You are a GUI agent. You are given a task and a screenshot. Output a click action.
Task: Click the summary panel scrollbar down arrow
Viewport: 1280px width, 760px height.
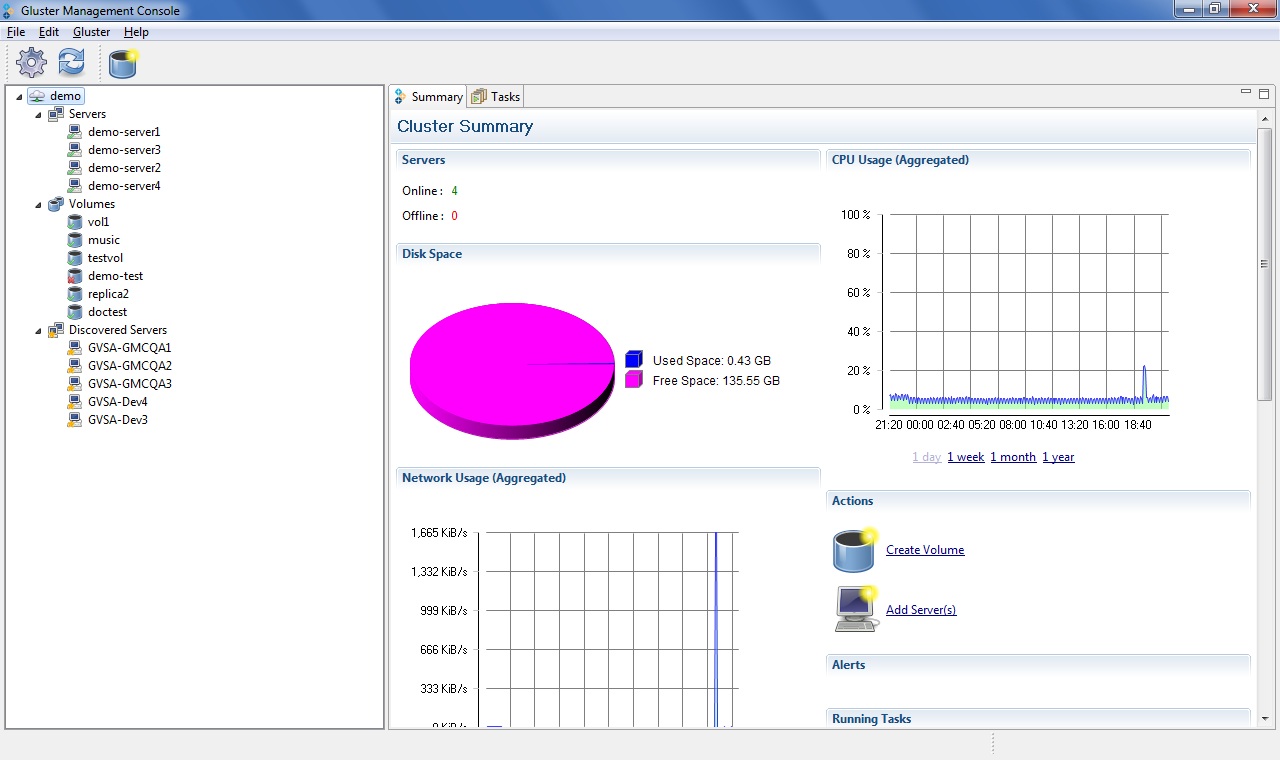point(1264,718)
